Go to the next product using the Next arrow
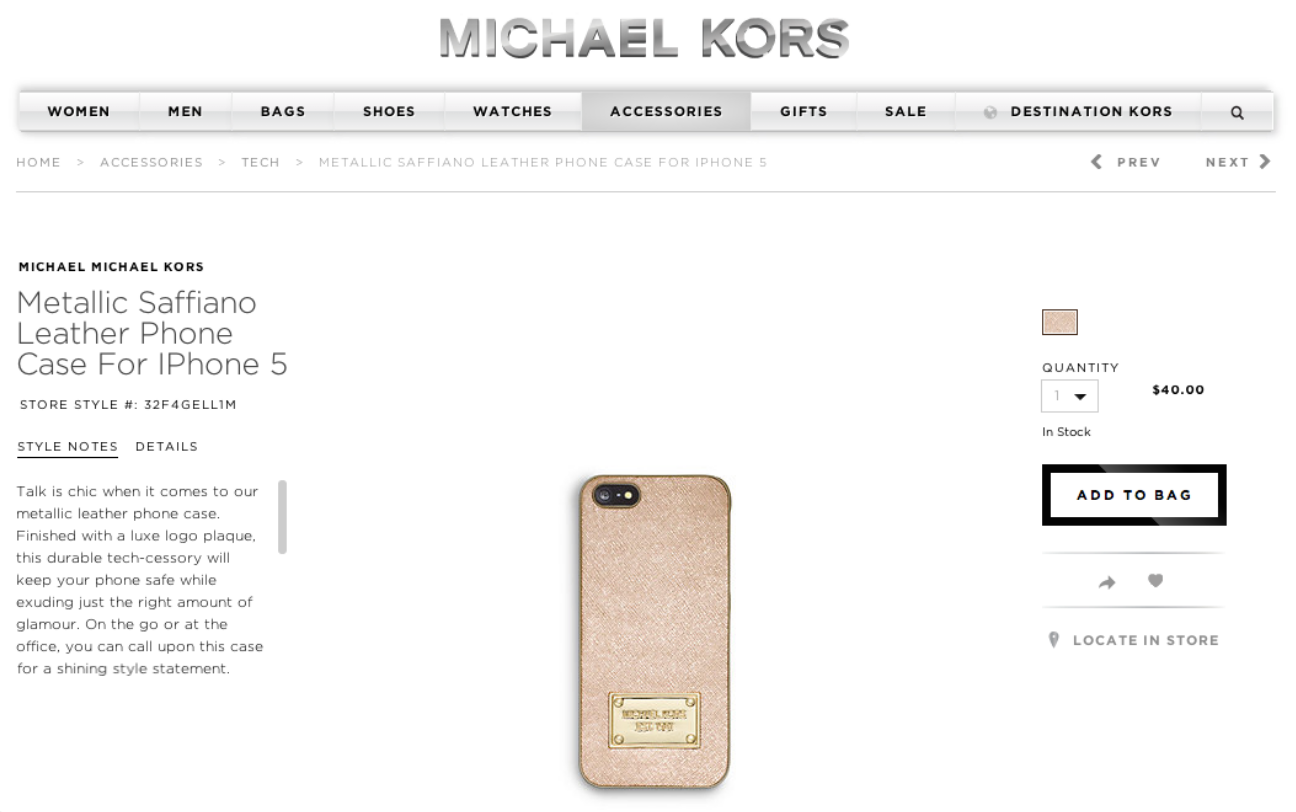Screen dimensions: 1296x812 (x=1266, y=161)
